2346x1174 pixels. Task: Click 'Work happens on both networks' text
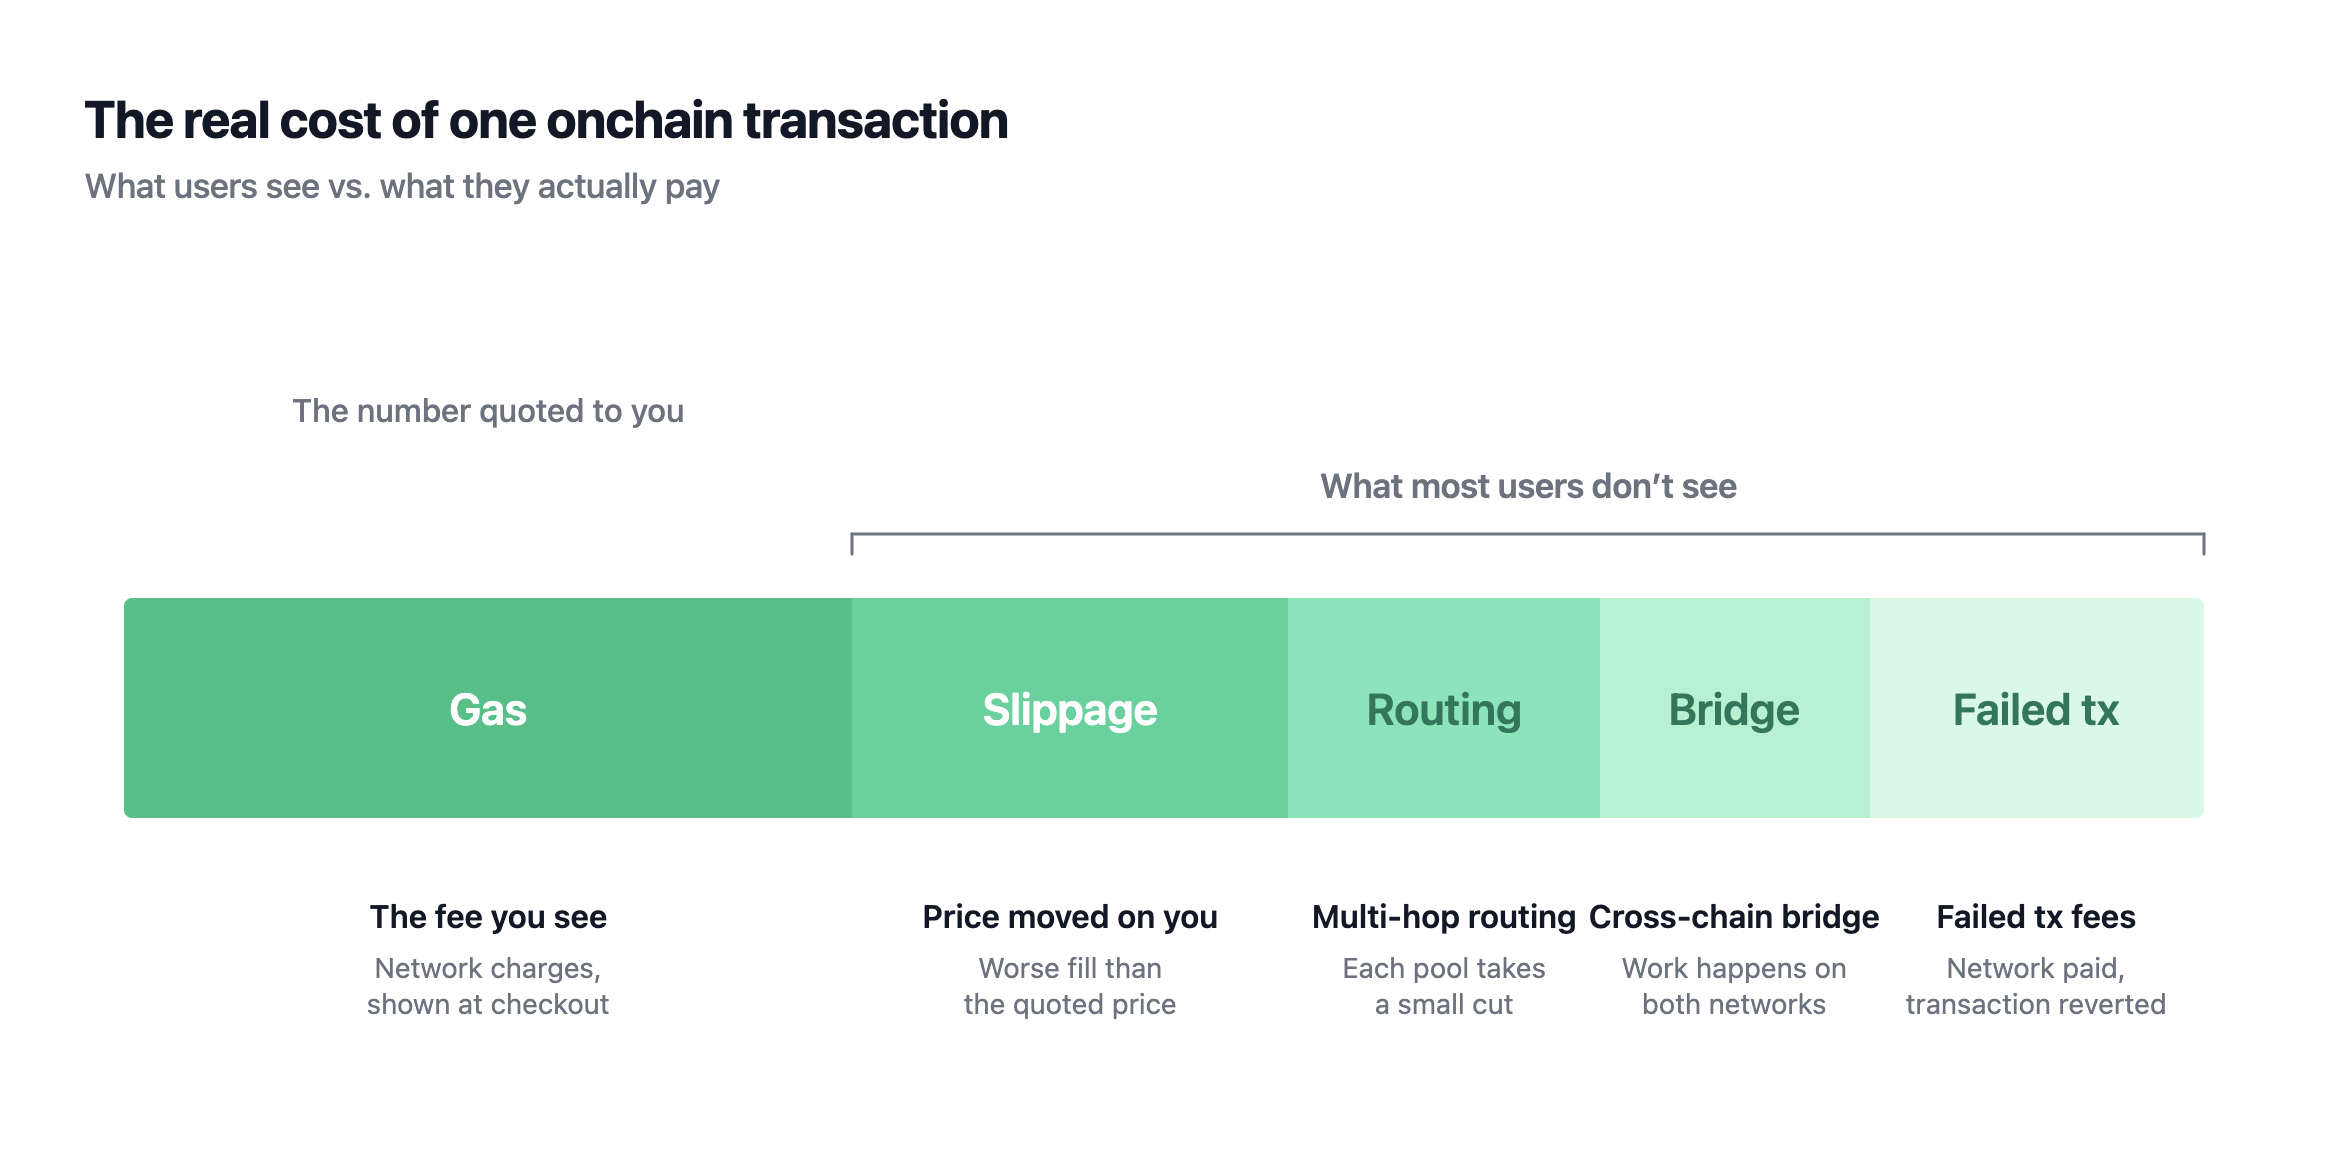point(1734,986)
